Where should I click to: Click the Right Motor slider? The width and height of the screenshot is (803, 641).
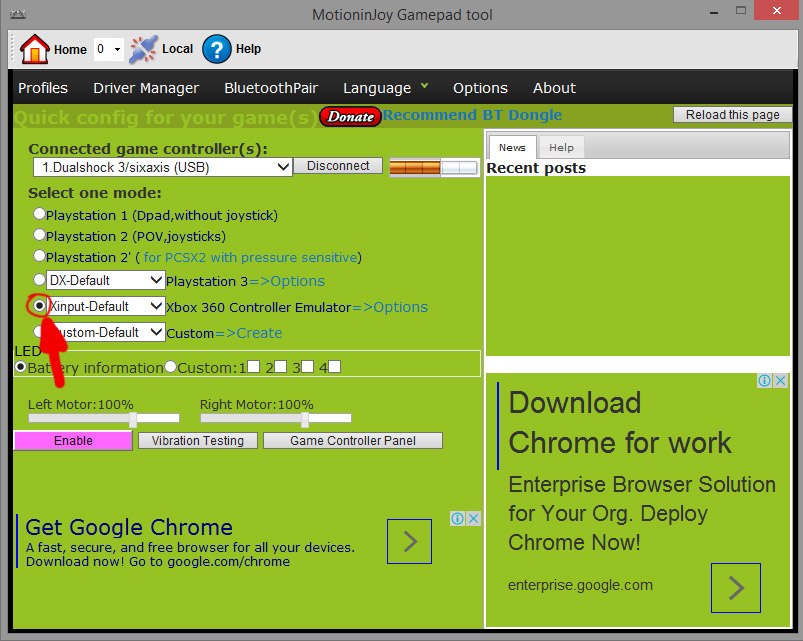(x=276, y=419)
